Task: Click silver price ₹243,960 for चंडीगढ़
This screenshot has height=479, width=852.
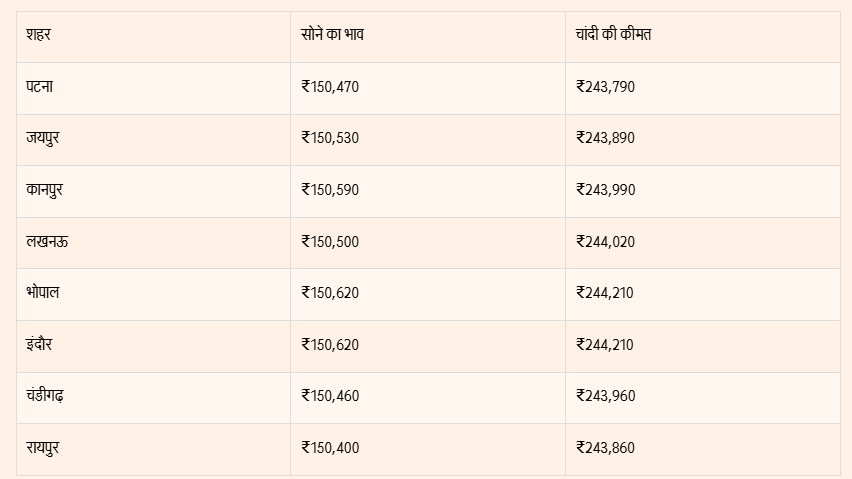Action: (605, 396)
